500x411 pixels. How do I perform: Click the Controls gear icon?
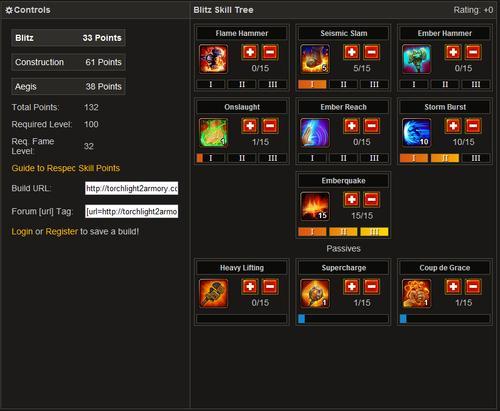click(x=9, y=10)
